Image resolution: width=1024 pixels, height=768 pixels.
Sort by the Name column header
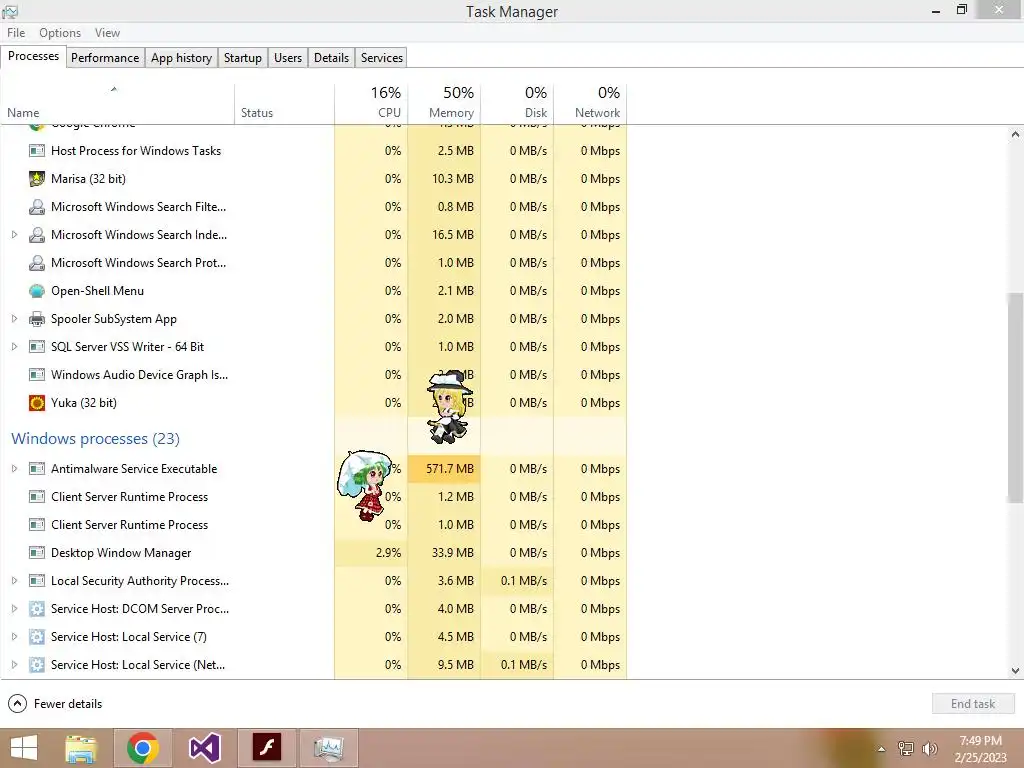coord(118,103)
